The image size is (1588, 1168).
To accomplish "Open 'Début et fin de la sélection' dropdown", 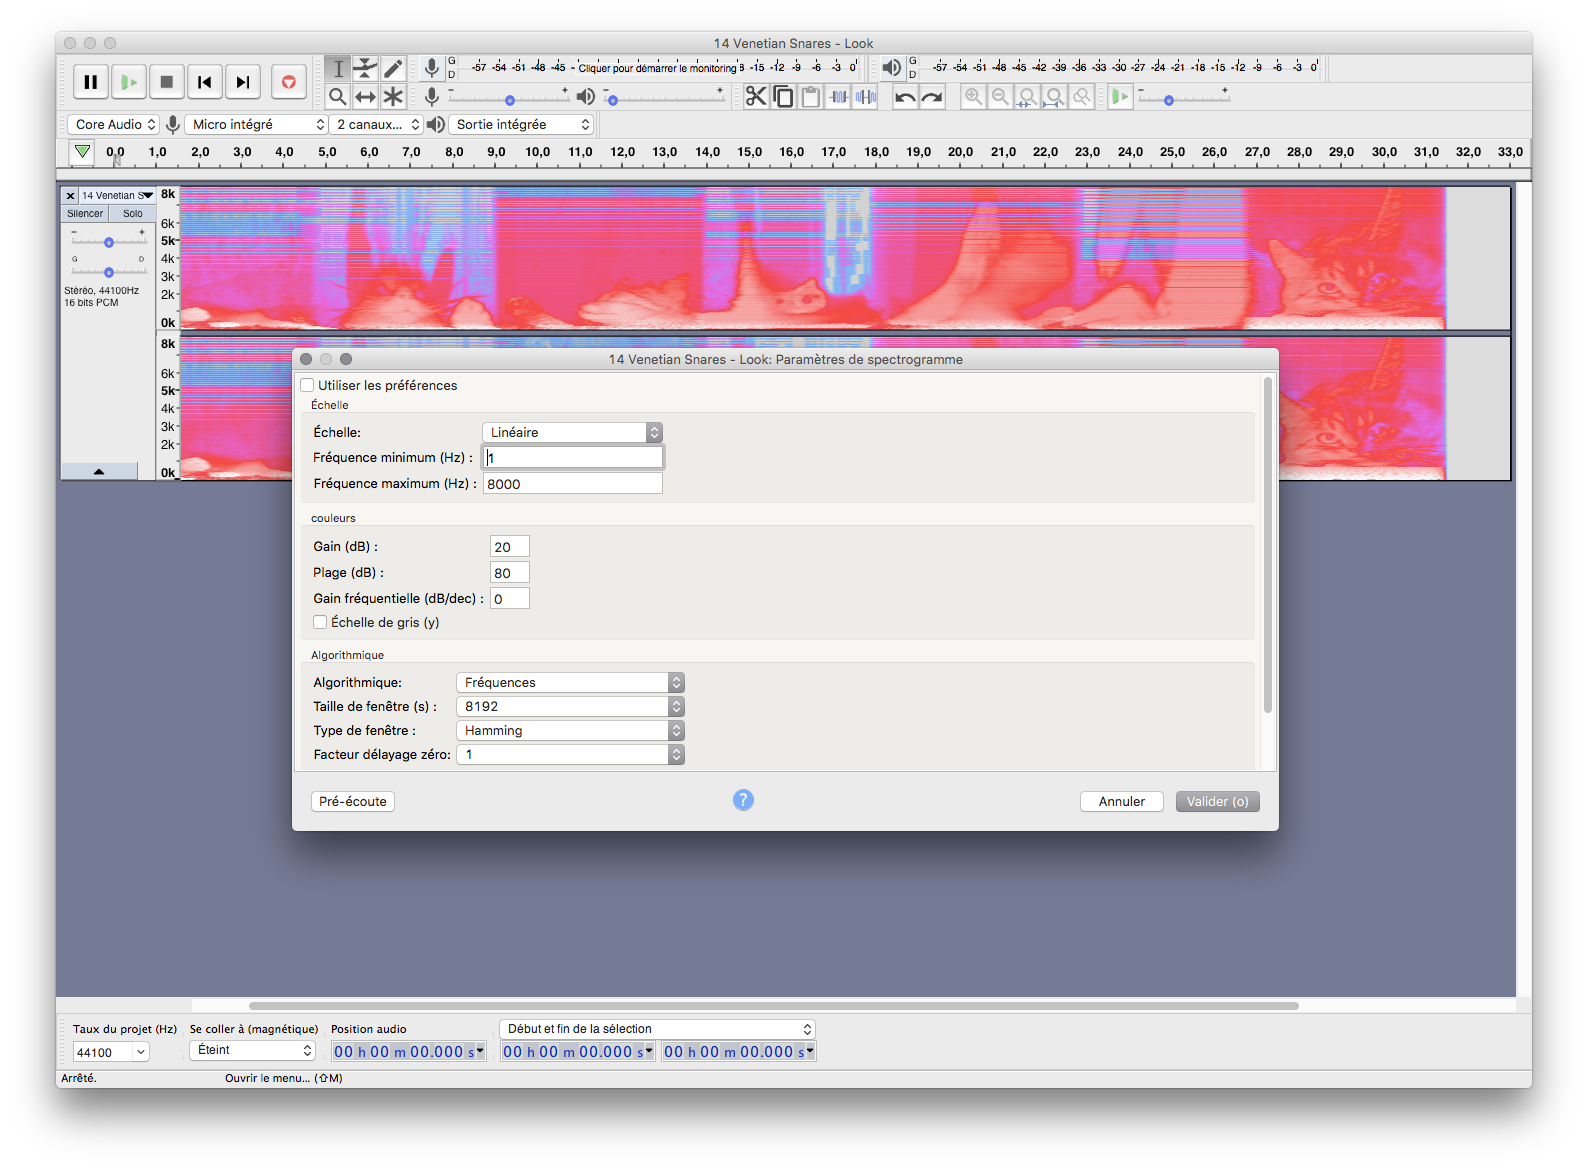I will (657, 1029).
